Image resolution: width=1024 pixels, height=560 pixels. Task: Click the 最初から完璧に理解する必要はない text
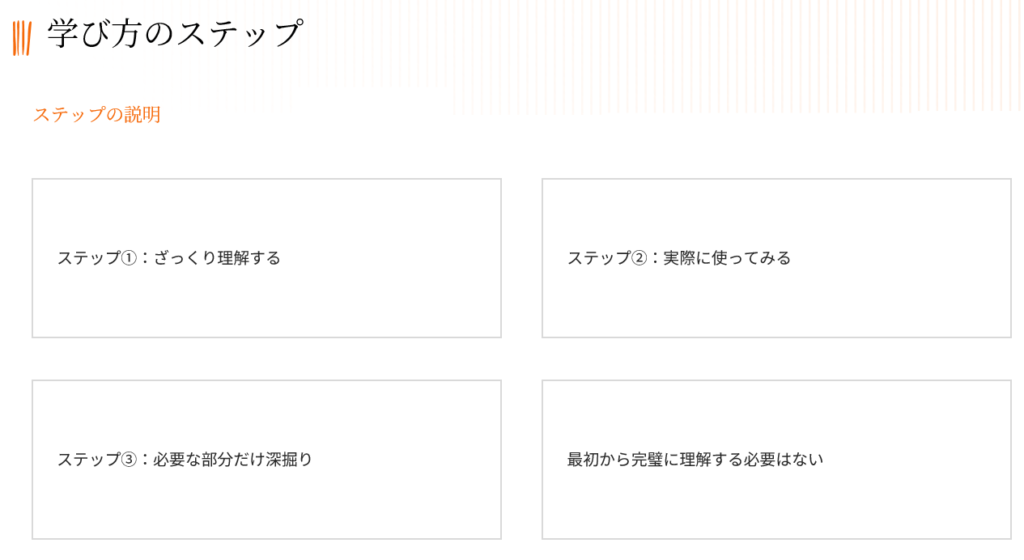695,460
